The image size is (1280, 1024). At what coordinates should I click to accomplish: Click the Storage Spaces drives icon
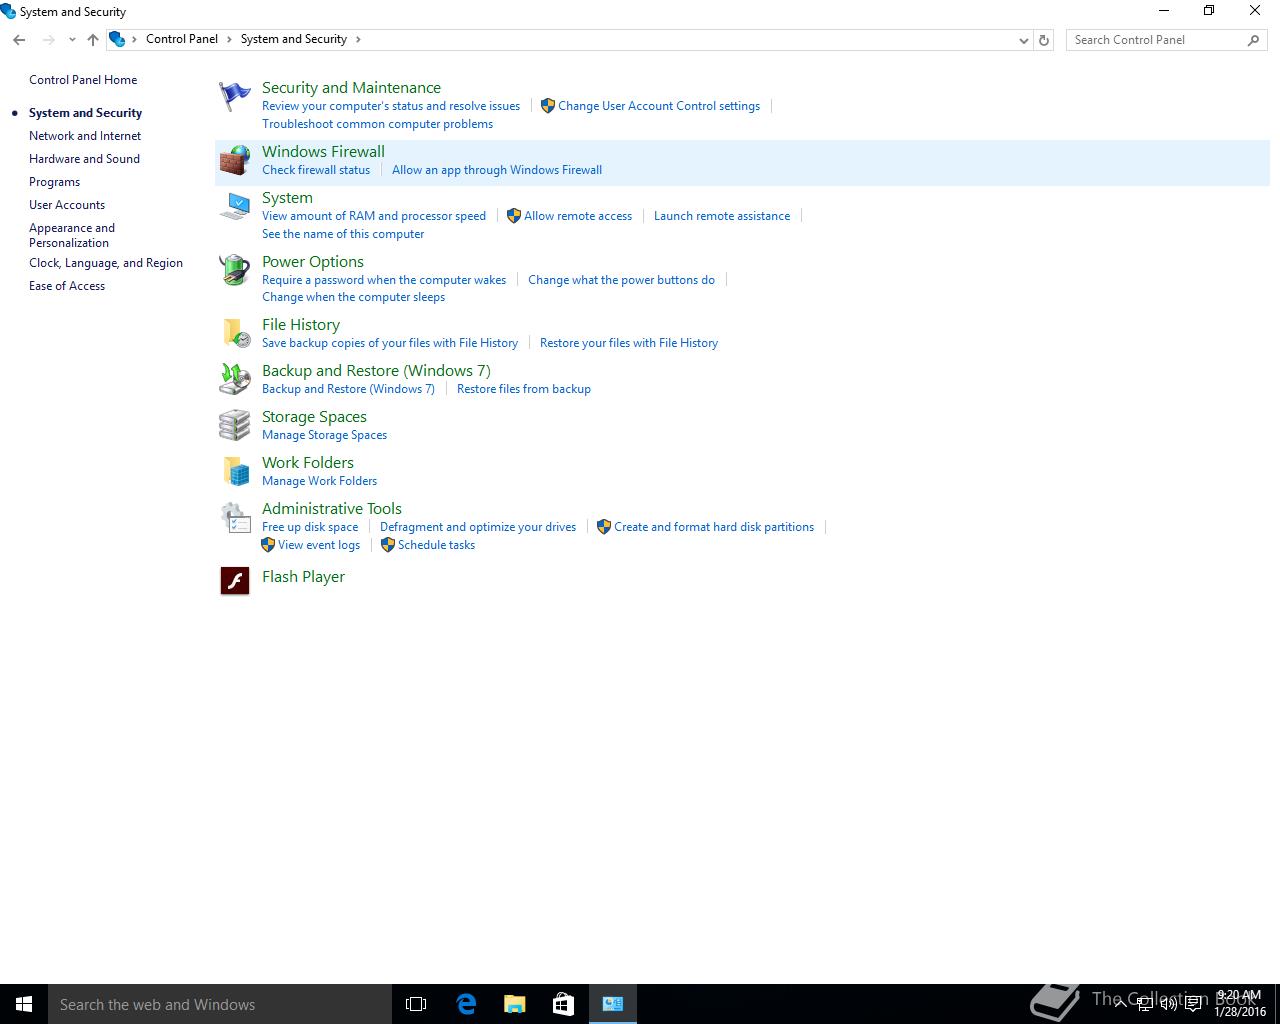235,425
